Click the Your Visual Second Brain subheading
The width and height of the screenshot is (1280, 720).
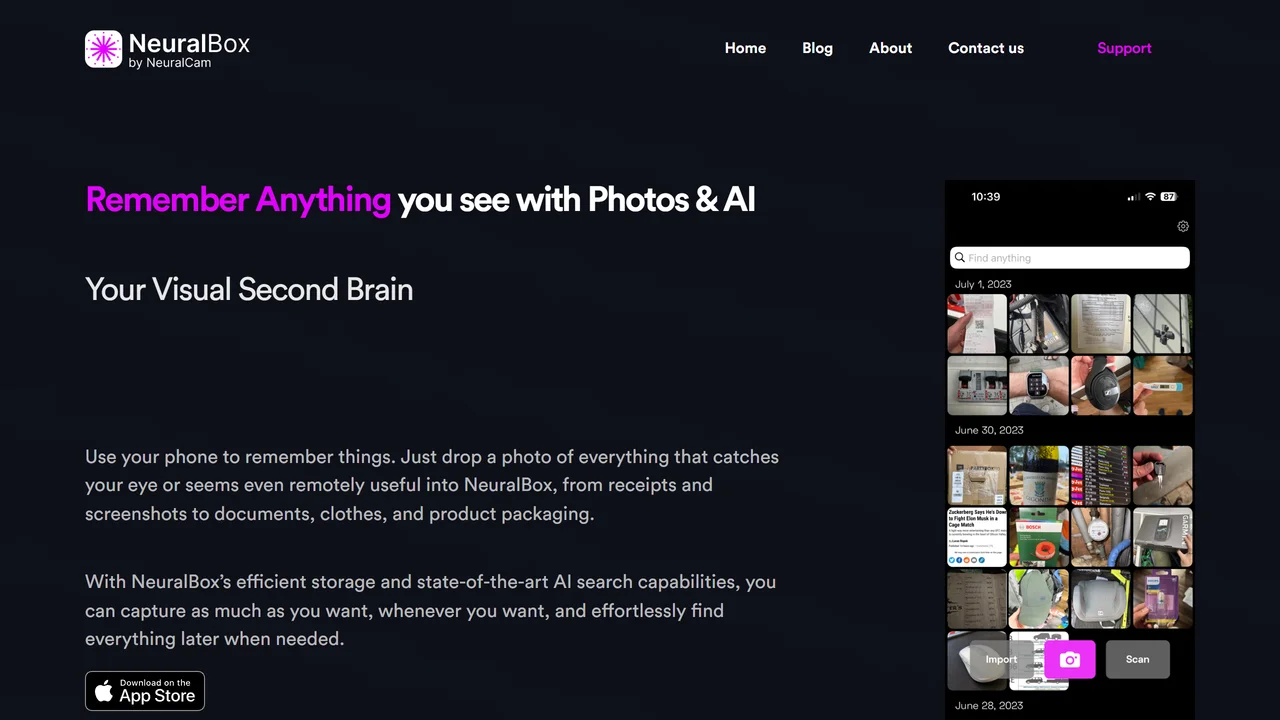tap(249, 290)
